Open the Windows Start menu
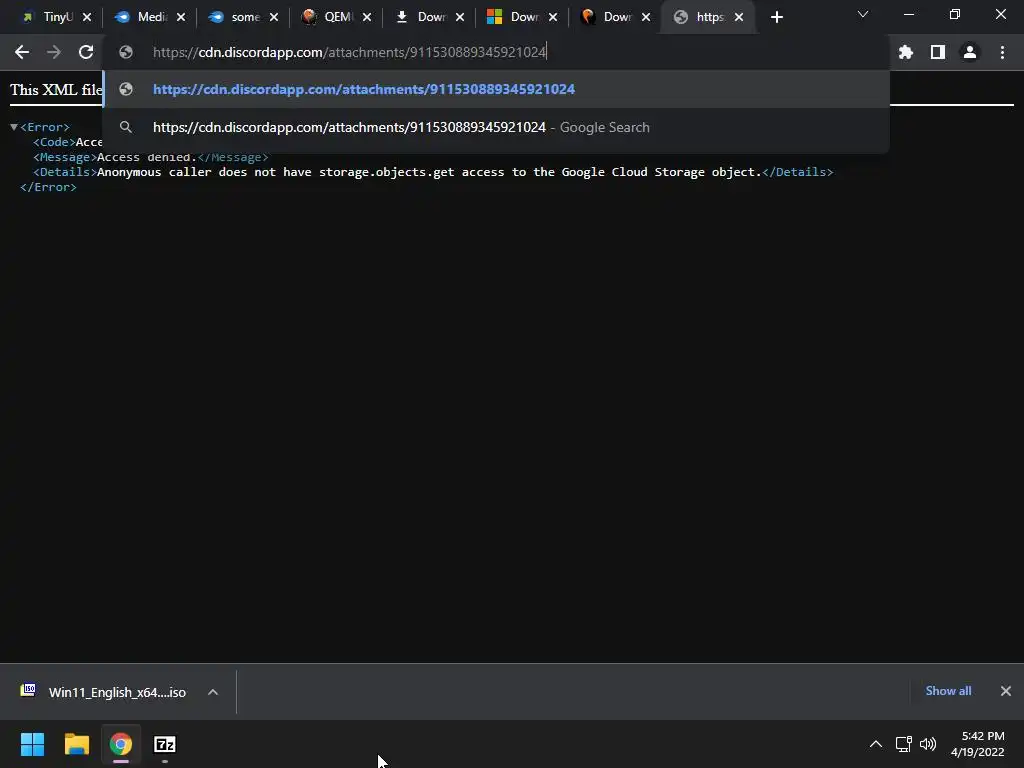The width and height of the screenshot is (1024, 768). click(32, 744)
